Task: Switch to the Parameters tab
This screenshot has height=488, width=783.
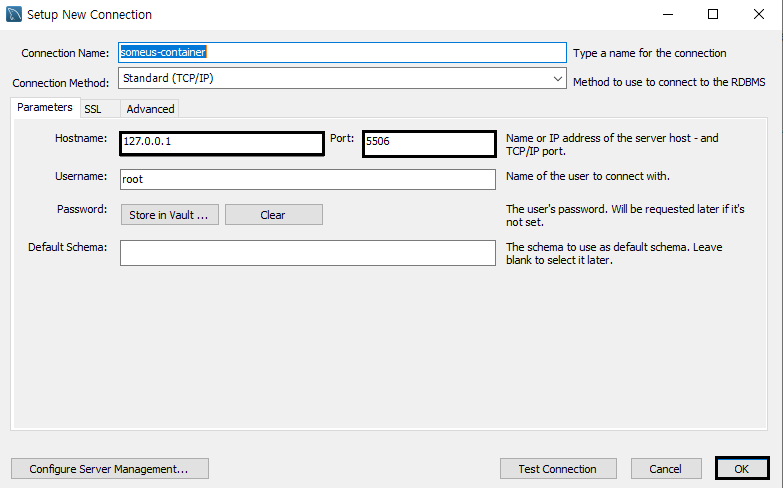Action: (45, 107)
